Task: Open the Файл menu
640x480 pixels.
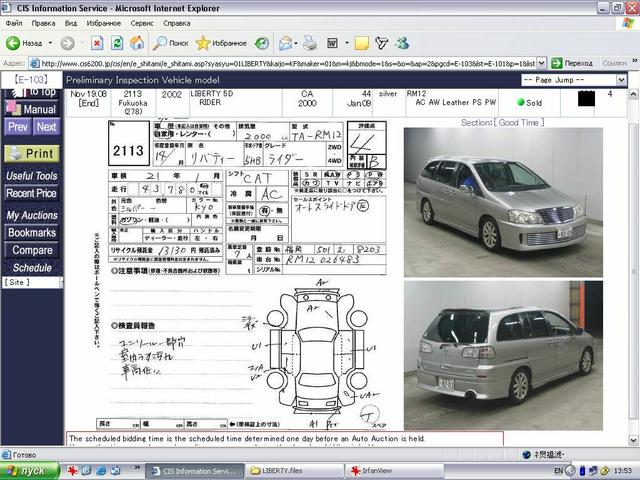Action: tap(14, 23)
